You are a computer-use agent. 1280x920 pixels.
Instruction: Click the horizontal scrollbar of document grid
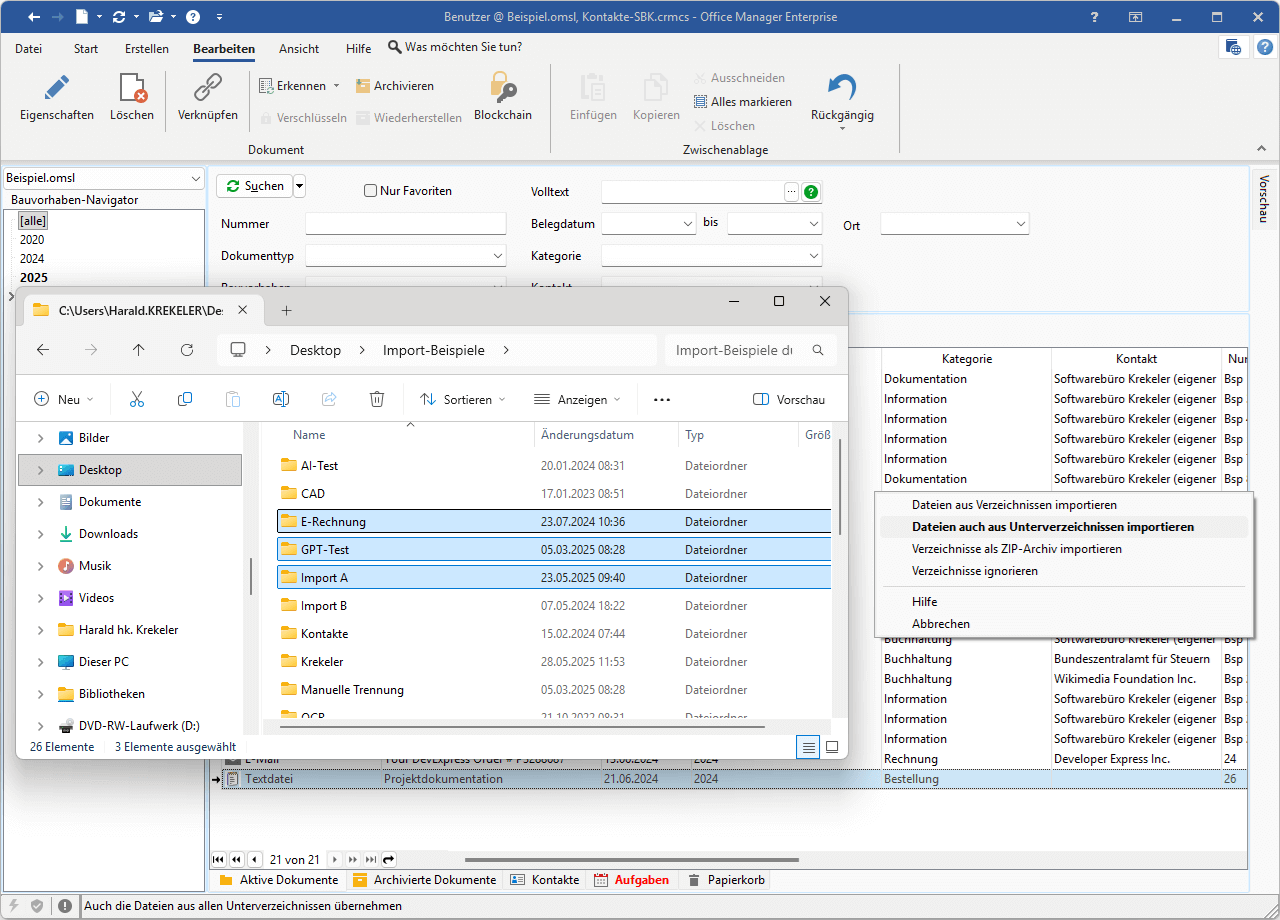[630, 859]
